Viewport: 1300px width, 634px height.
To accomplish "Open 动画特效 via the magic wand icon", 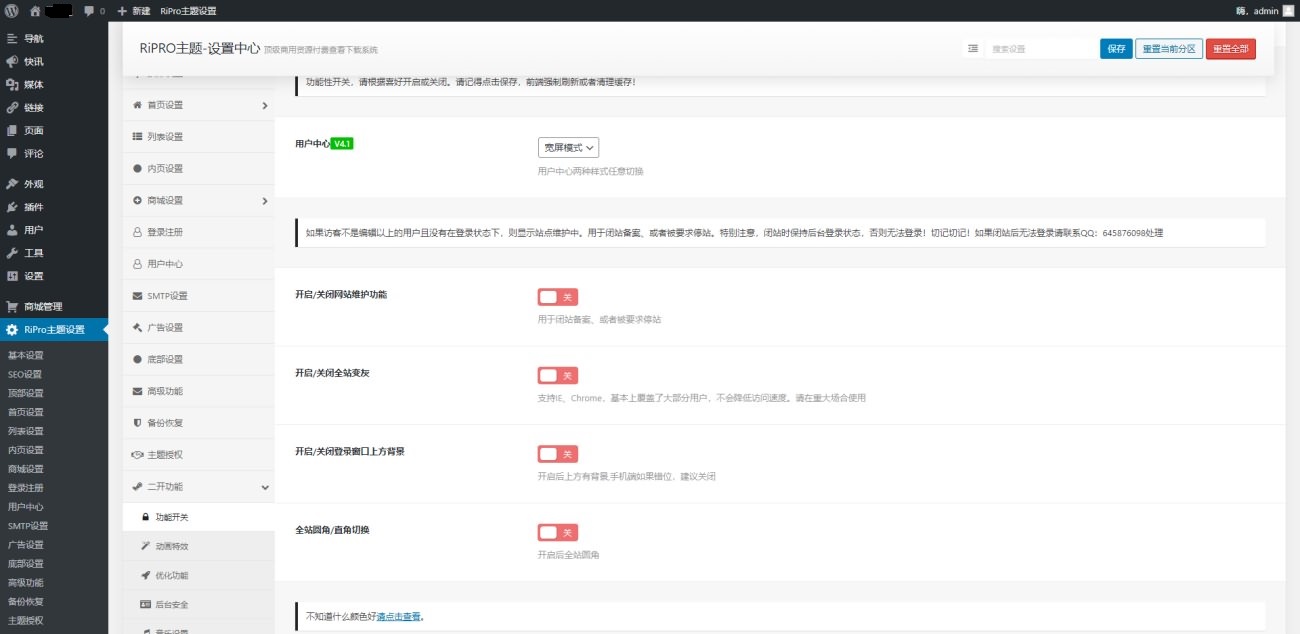I will coord(146,546).
